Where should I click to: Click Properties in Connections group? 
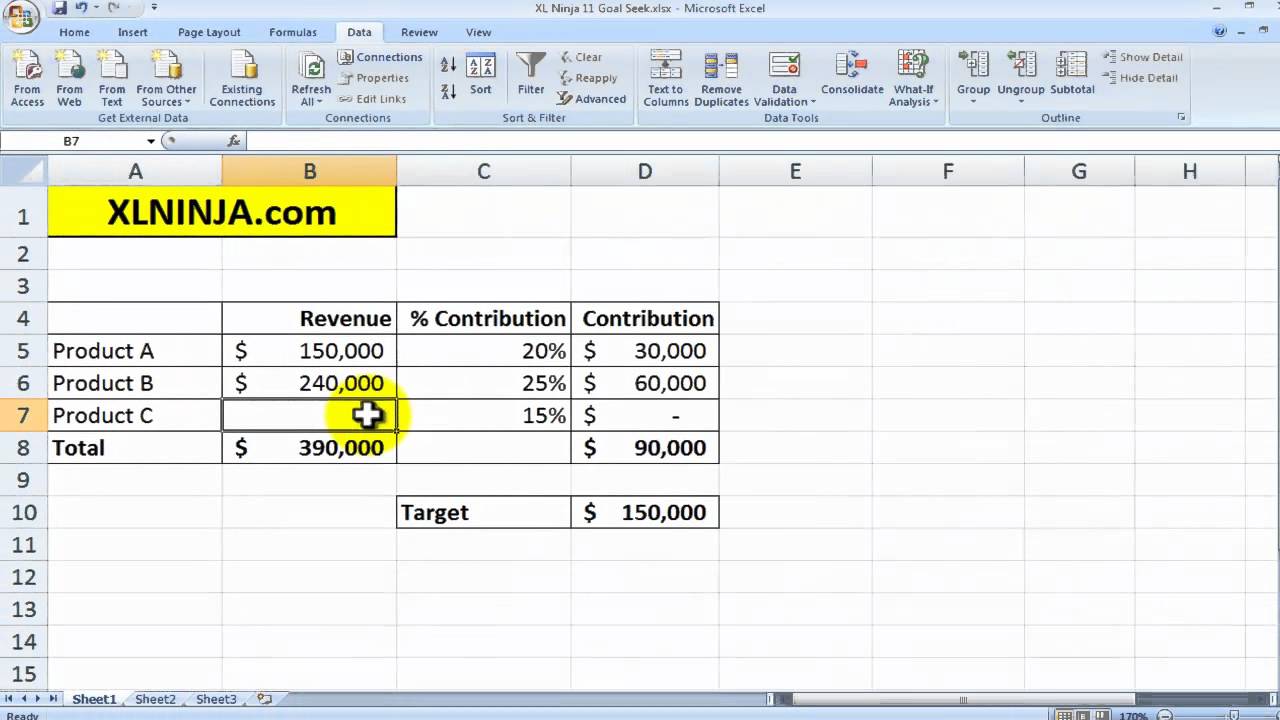click(374, 78)
